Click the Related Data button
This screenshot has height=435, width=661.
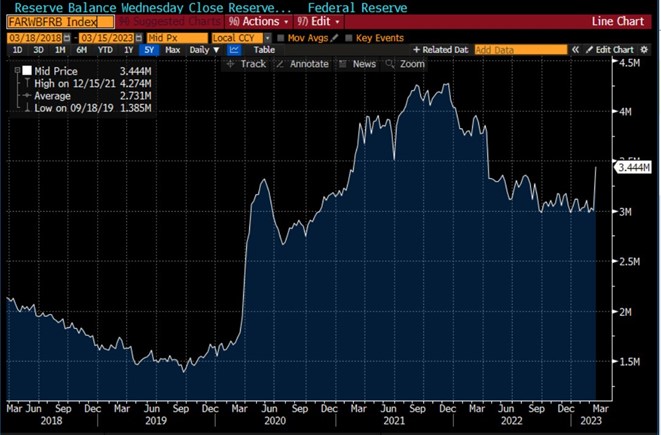(x=444, y=49)
